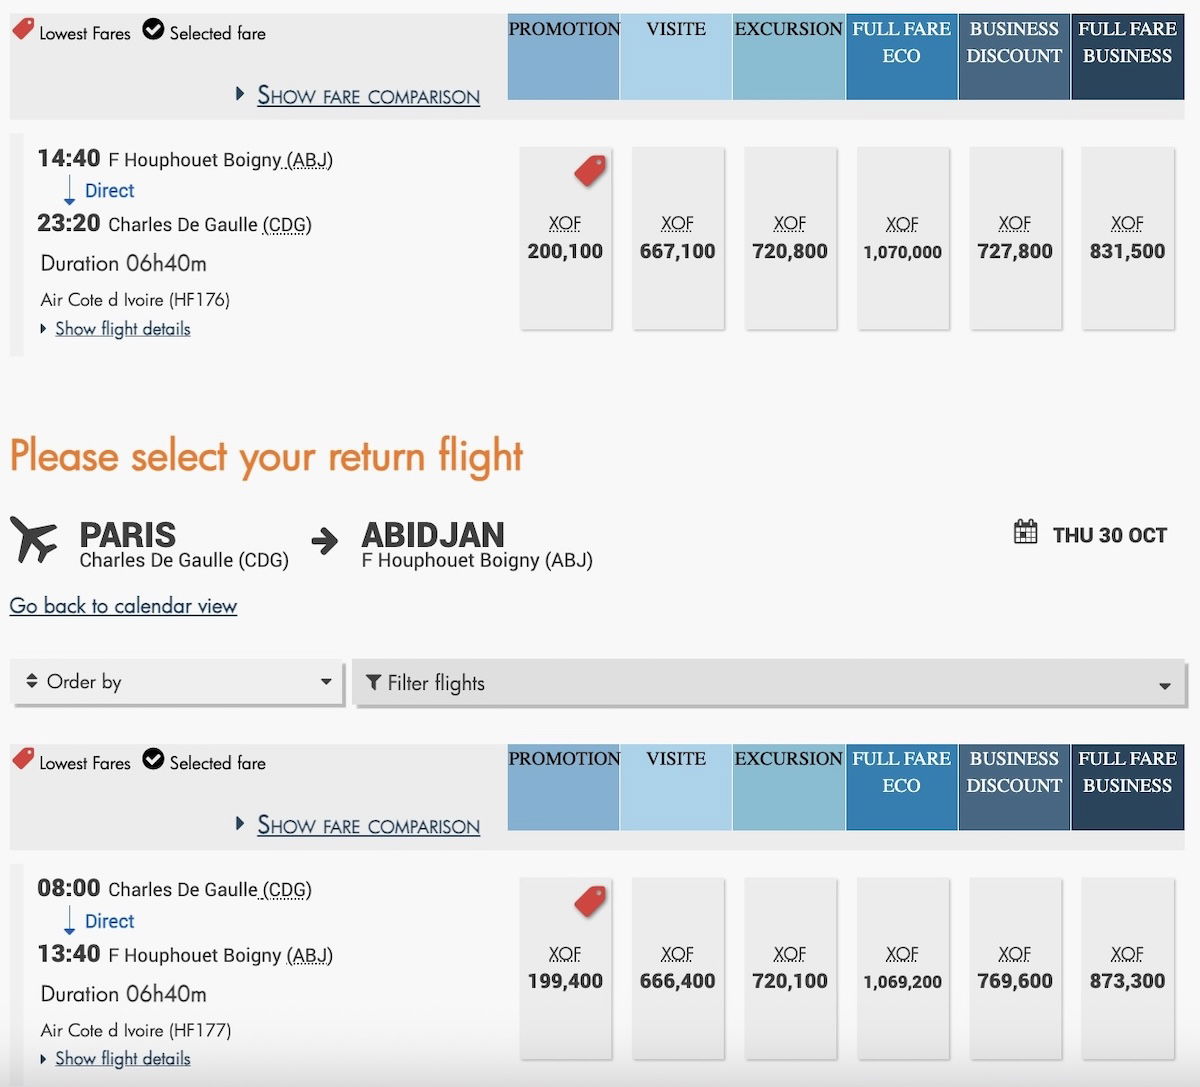Image resolution: width=1200 pixels, height=1087 pixels.
Task: Click the red lowest-fare tag on 200,100 fare
Action: (590, 171)
